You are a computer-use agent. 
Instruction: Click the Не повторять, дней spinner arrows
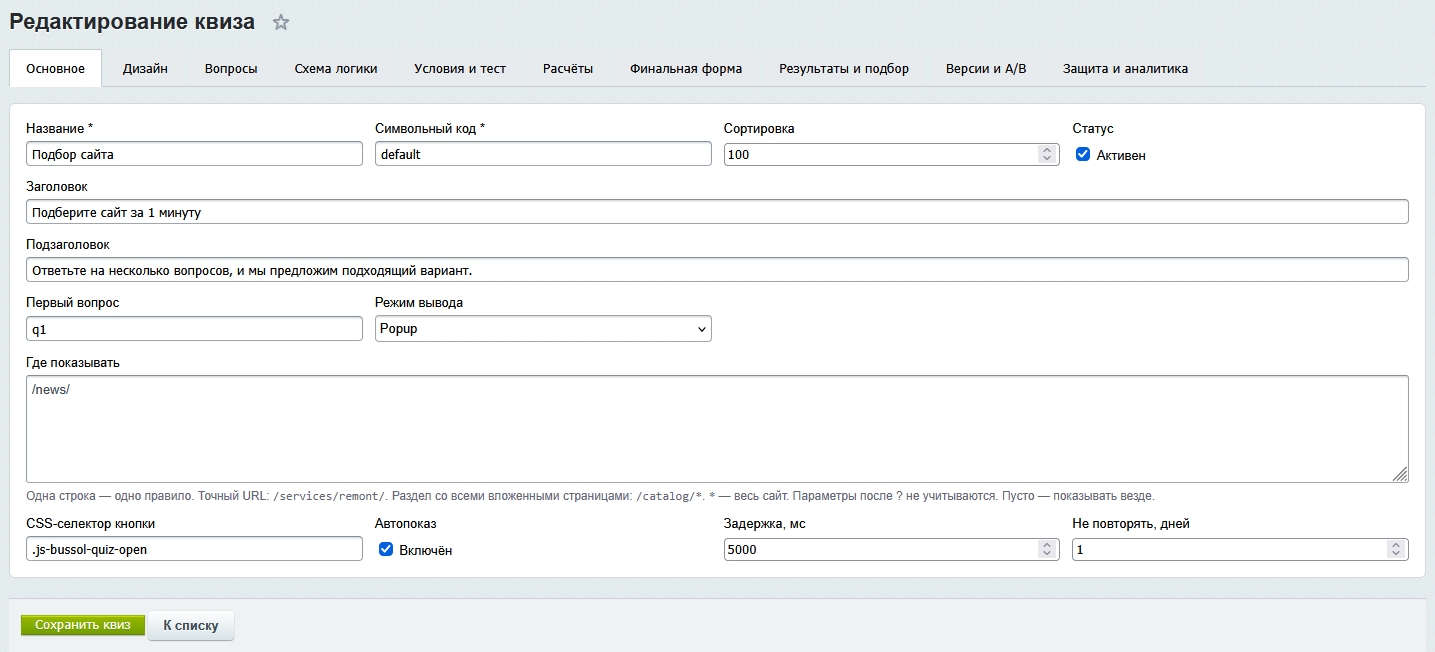coord(1396,549)
